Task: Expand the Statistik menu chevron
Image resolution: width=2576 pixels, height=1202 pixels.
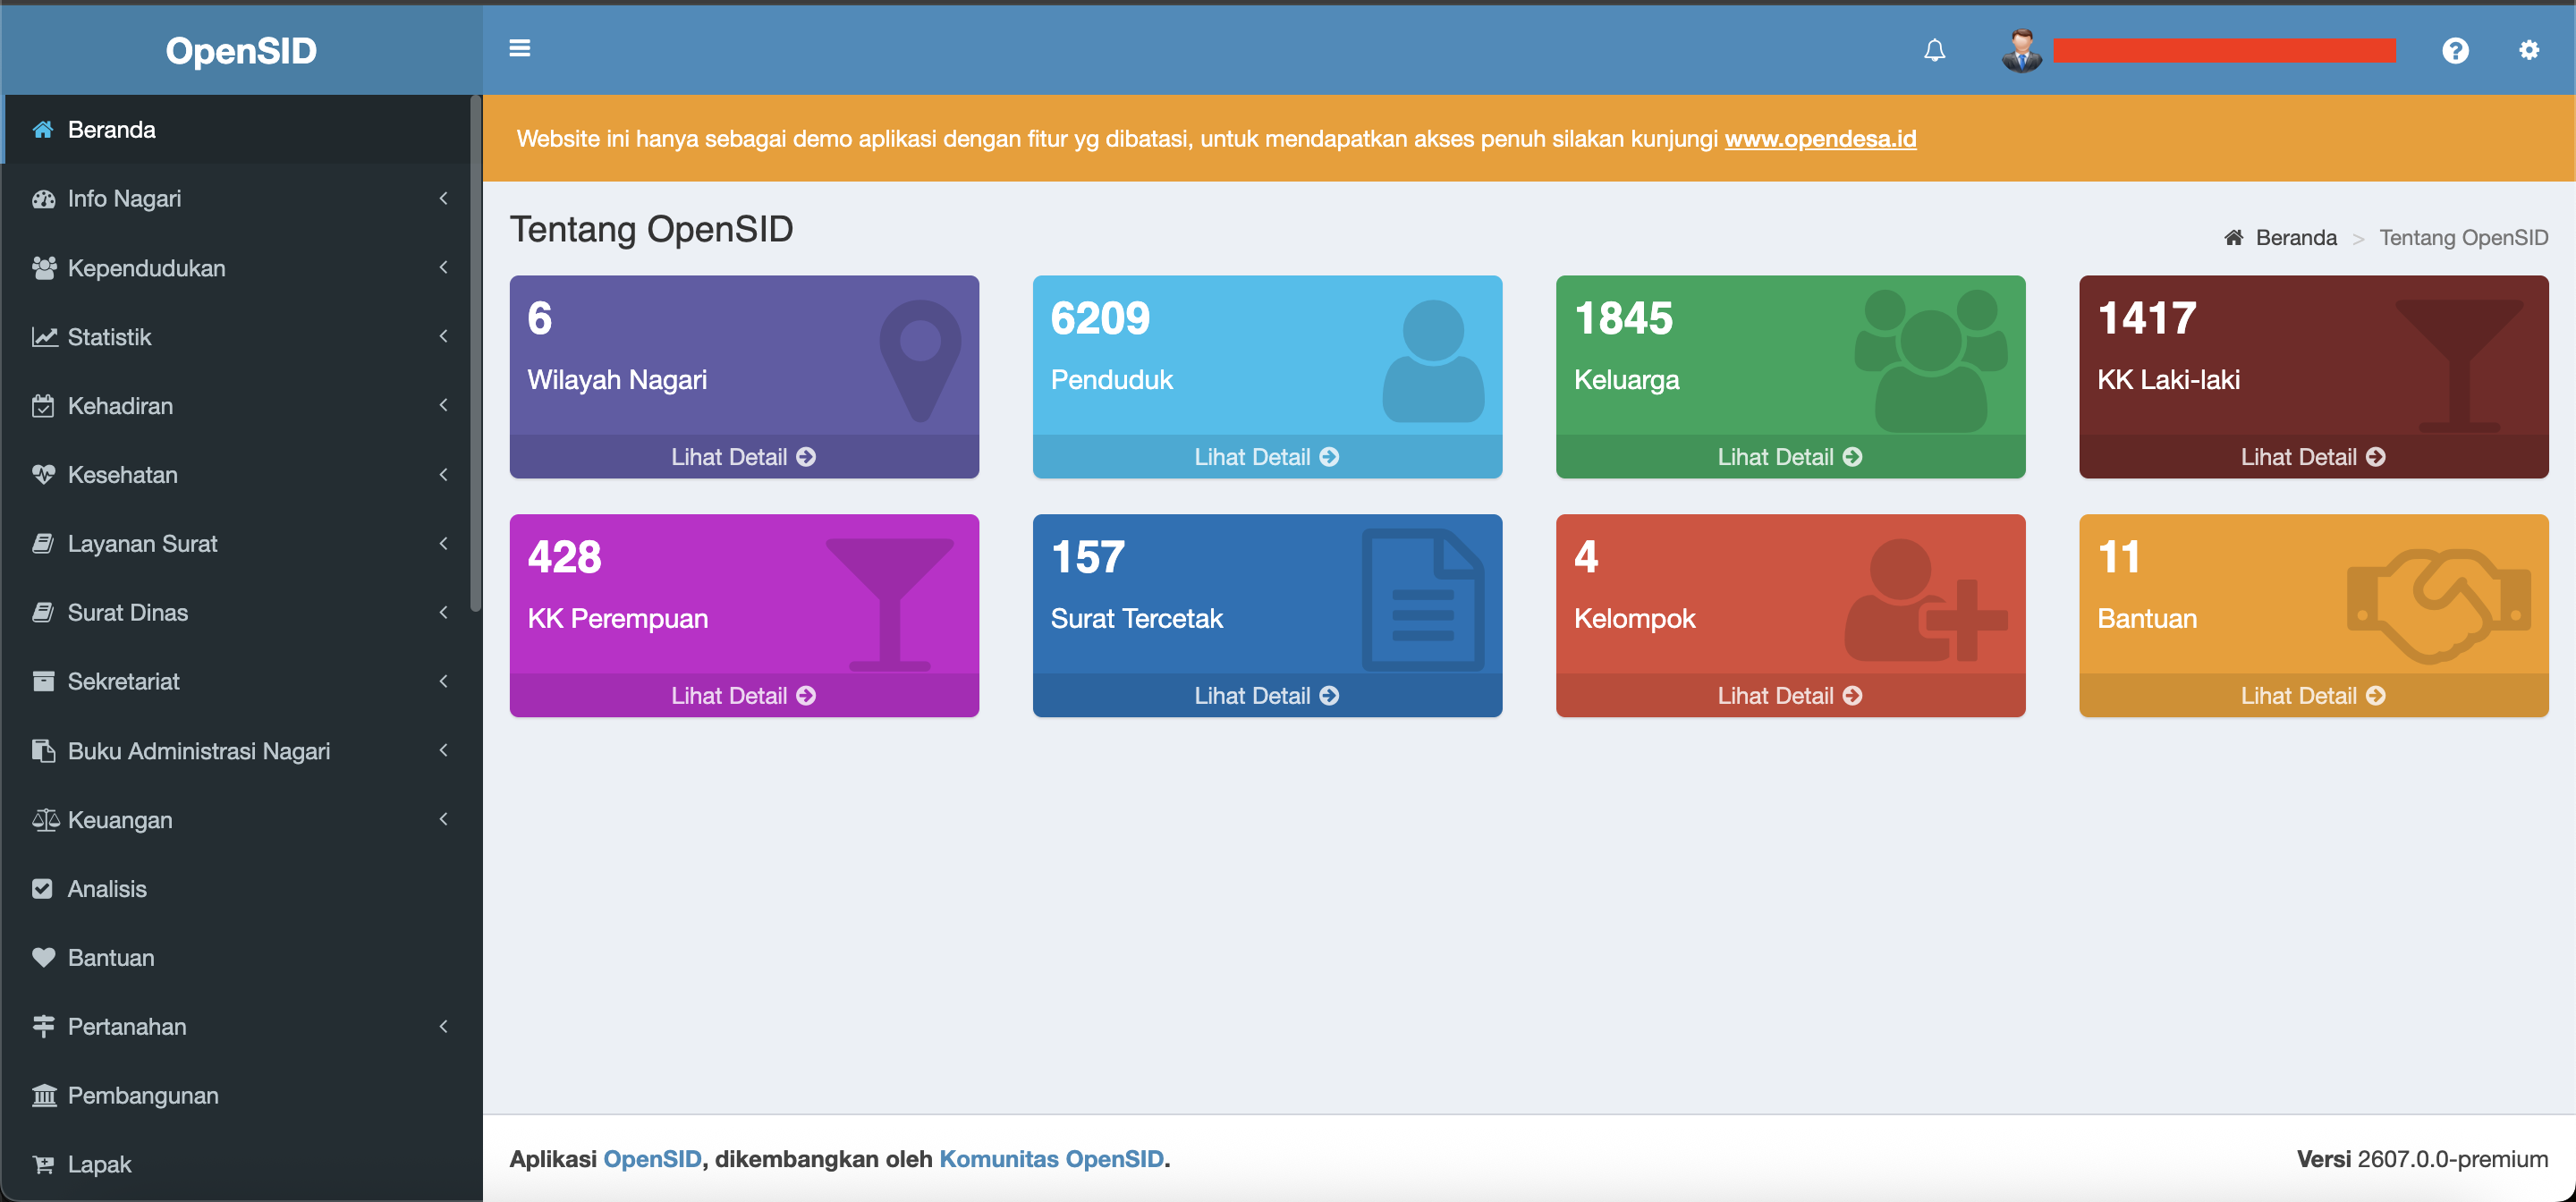Action: (443, 336)
